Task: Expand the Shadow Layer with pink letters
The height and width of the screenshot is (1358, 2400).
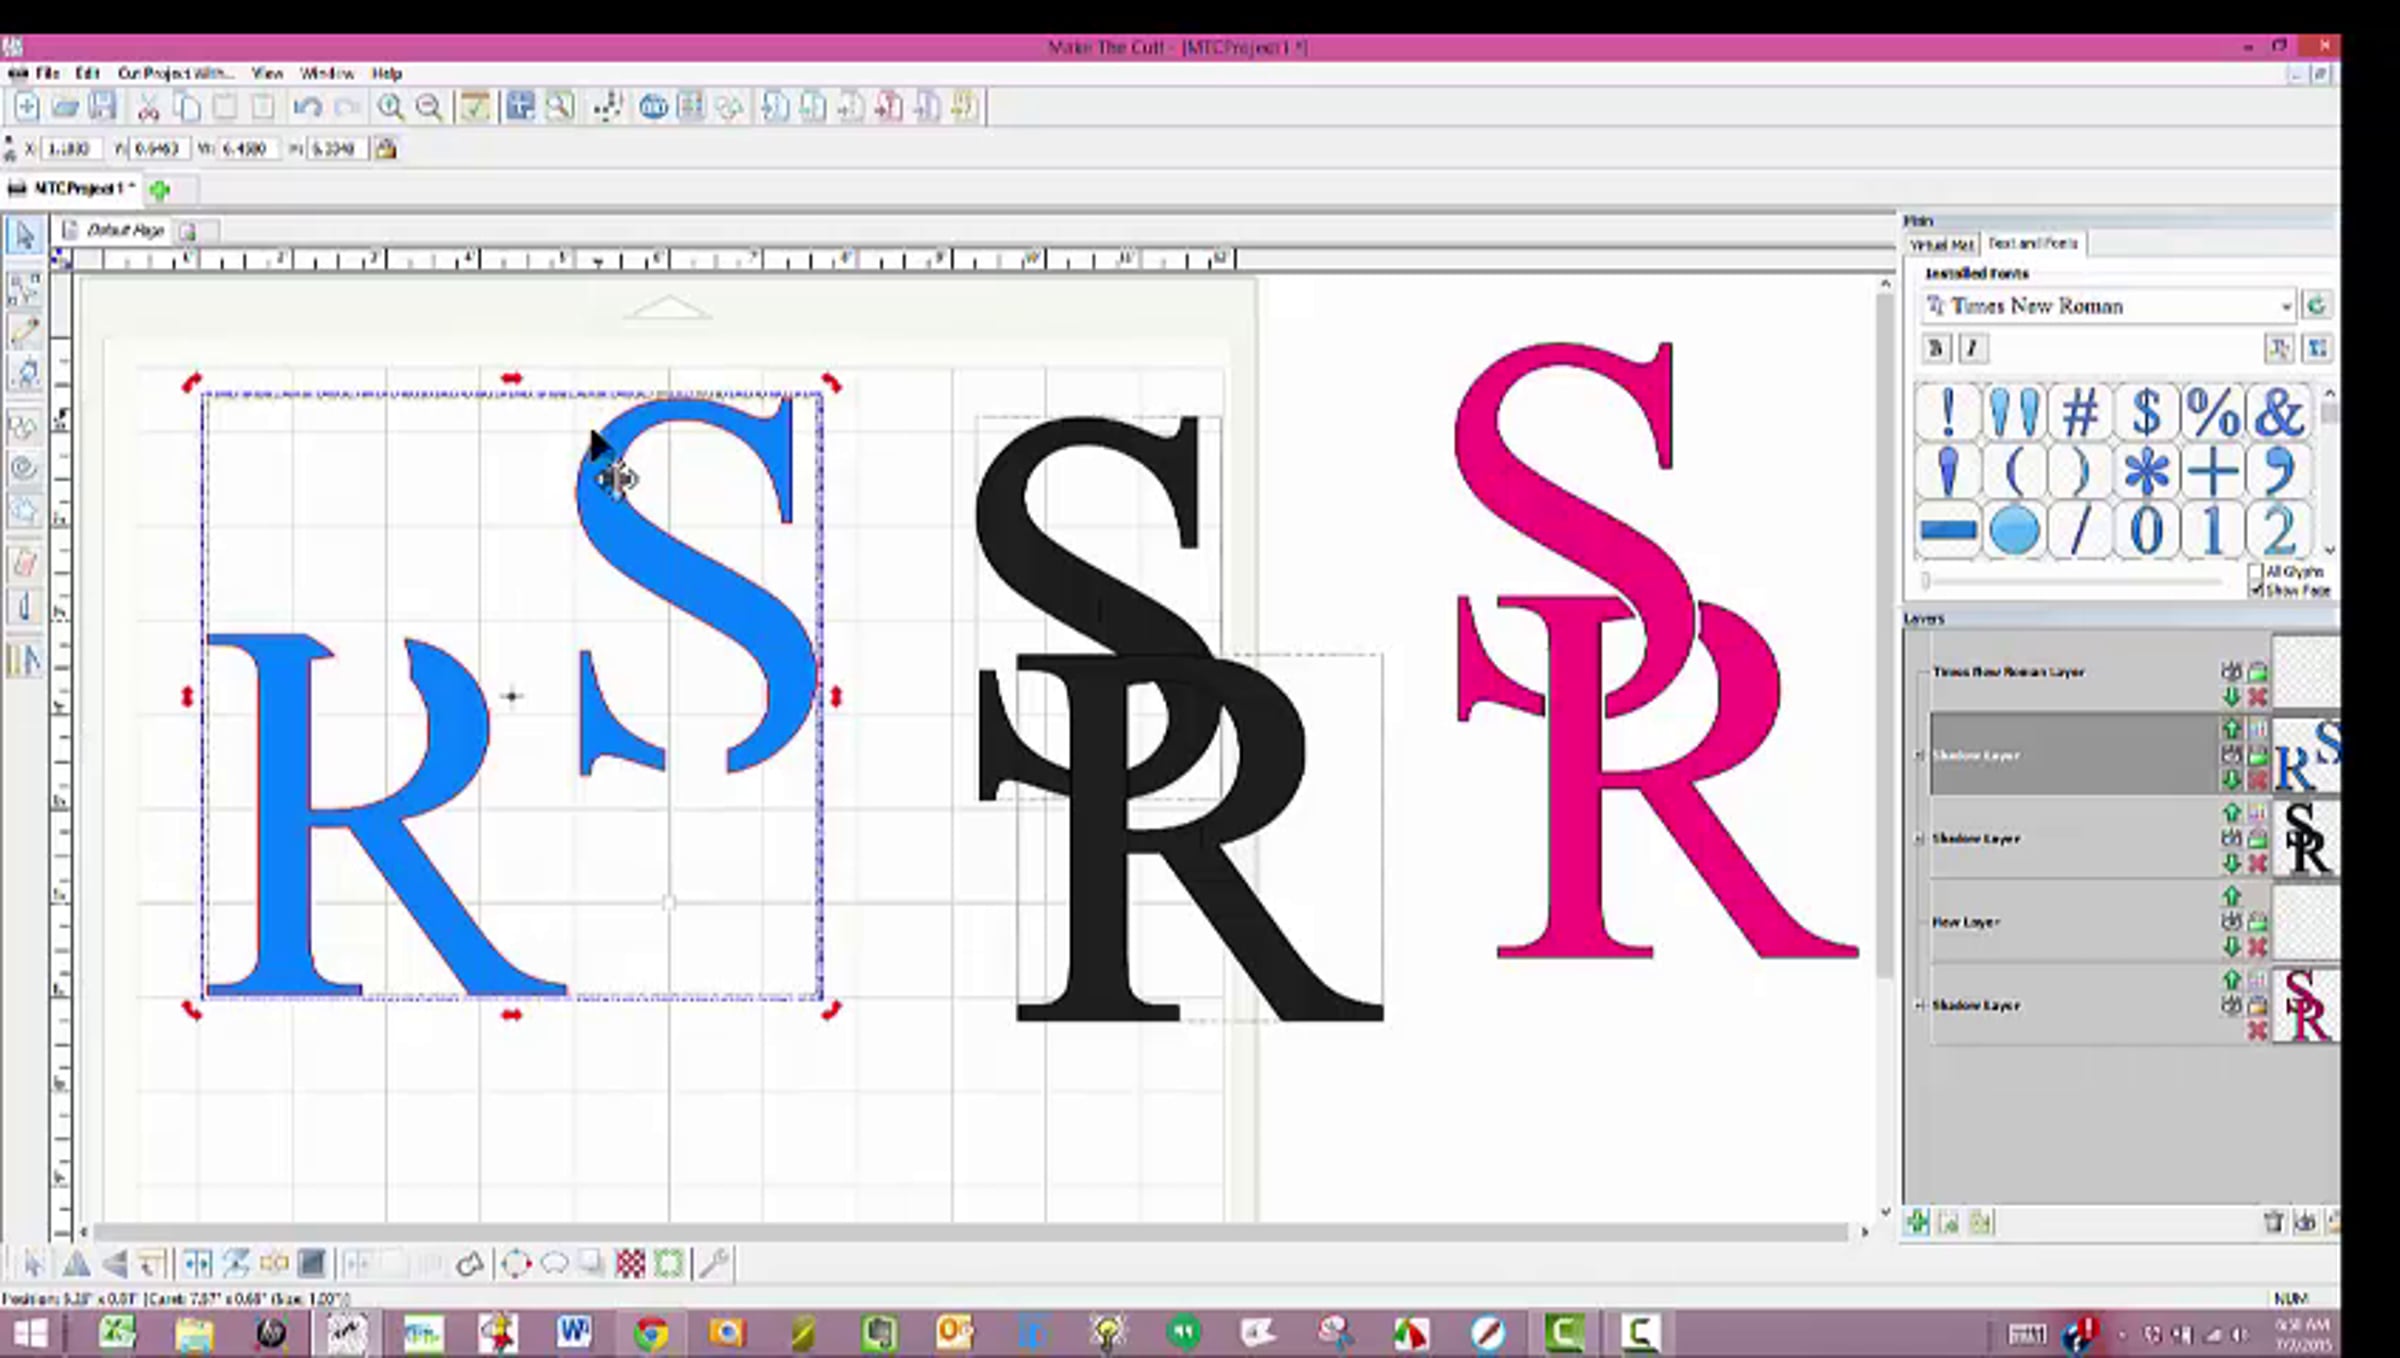Action: point(1919,1005)
